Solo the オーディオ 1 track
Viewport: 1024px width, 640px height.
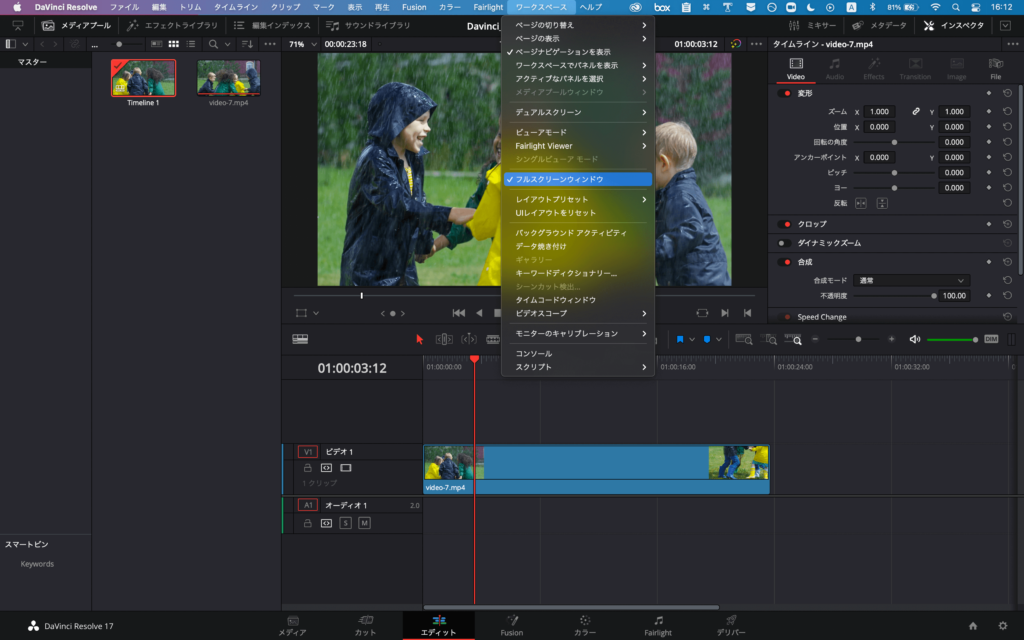[345, 523]
